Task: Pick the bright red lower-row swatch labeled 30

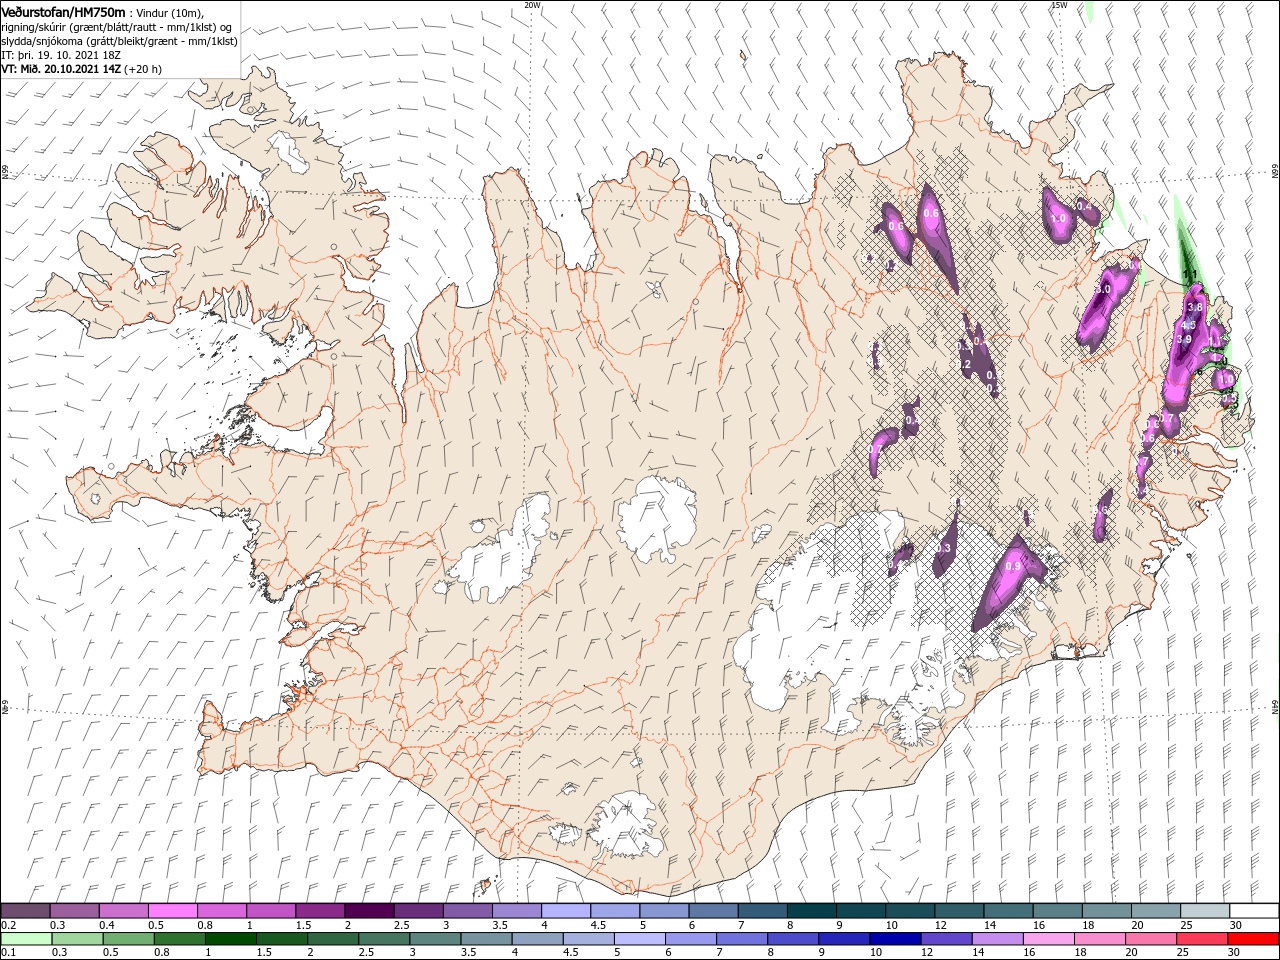Action: [x=1254, y=939]
